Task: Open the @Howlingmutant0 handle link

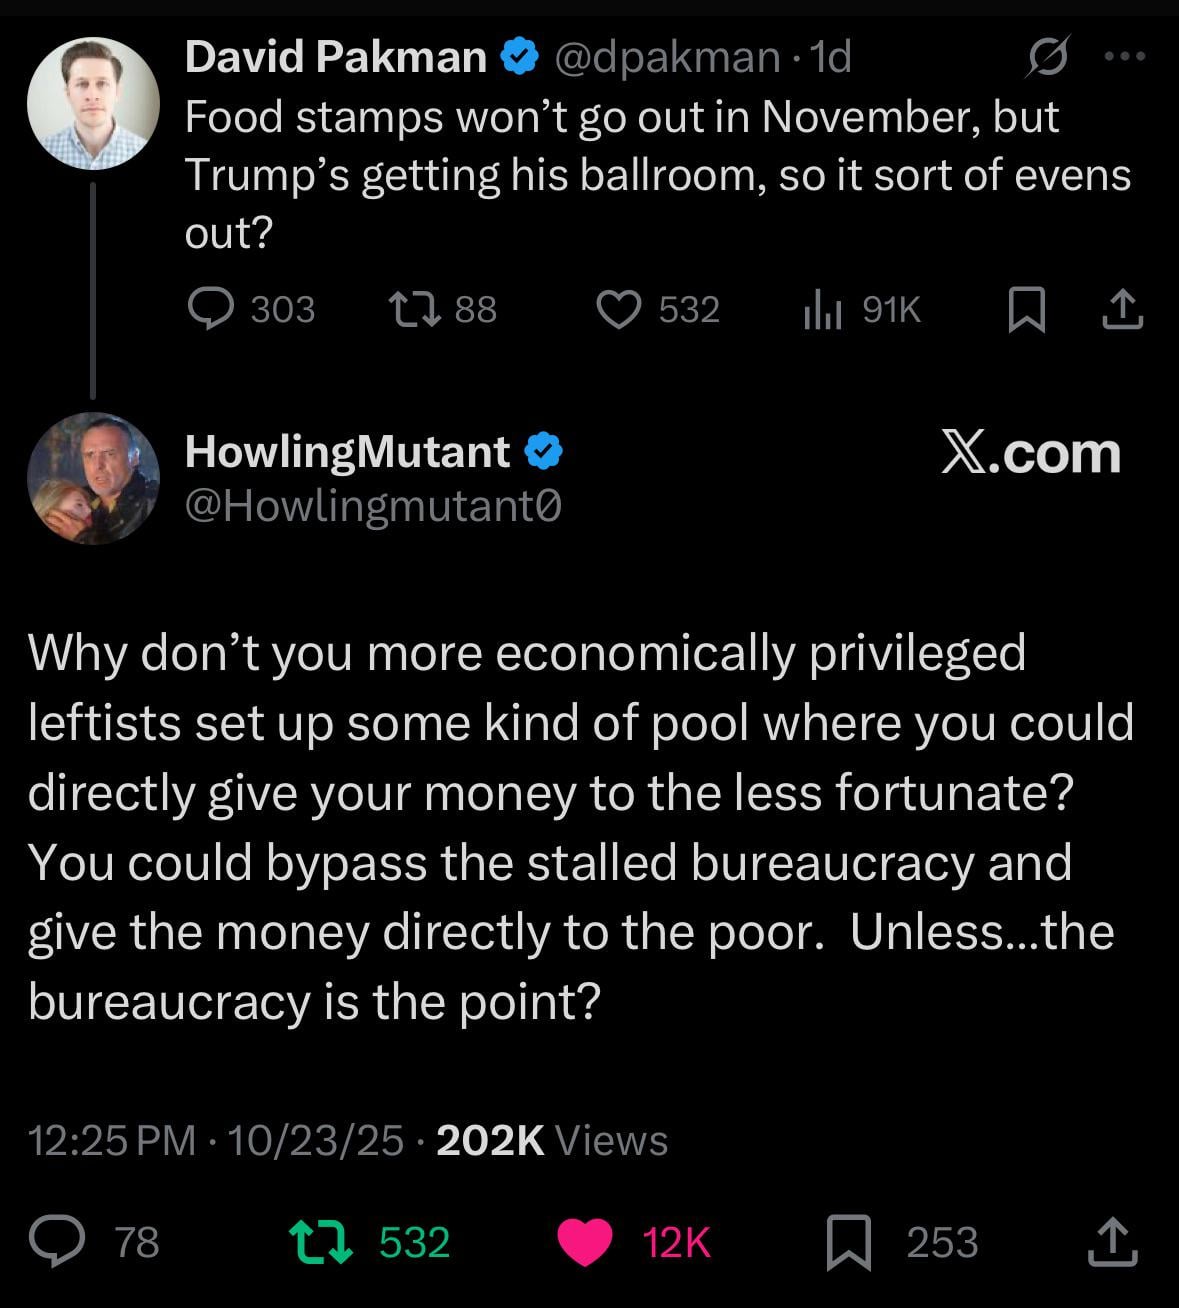Action: (373, 507)
